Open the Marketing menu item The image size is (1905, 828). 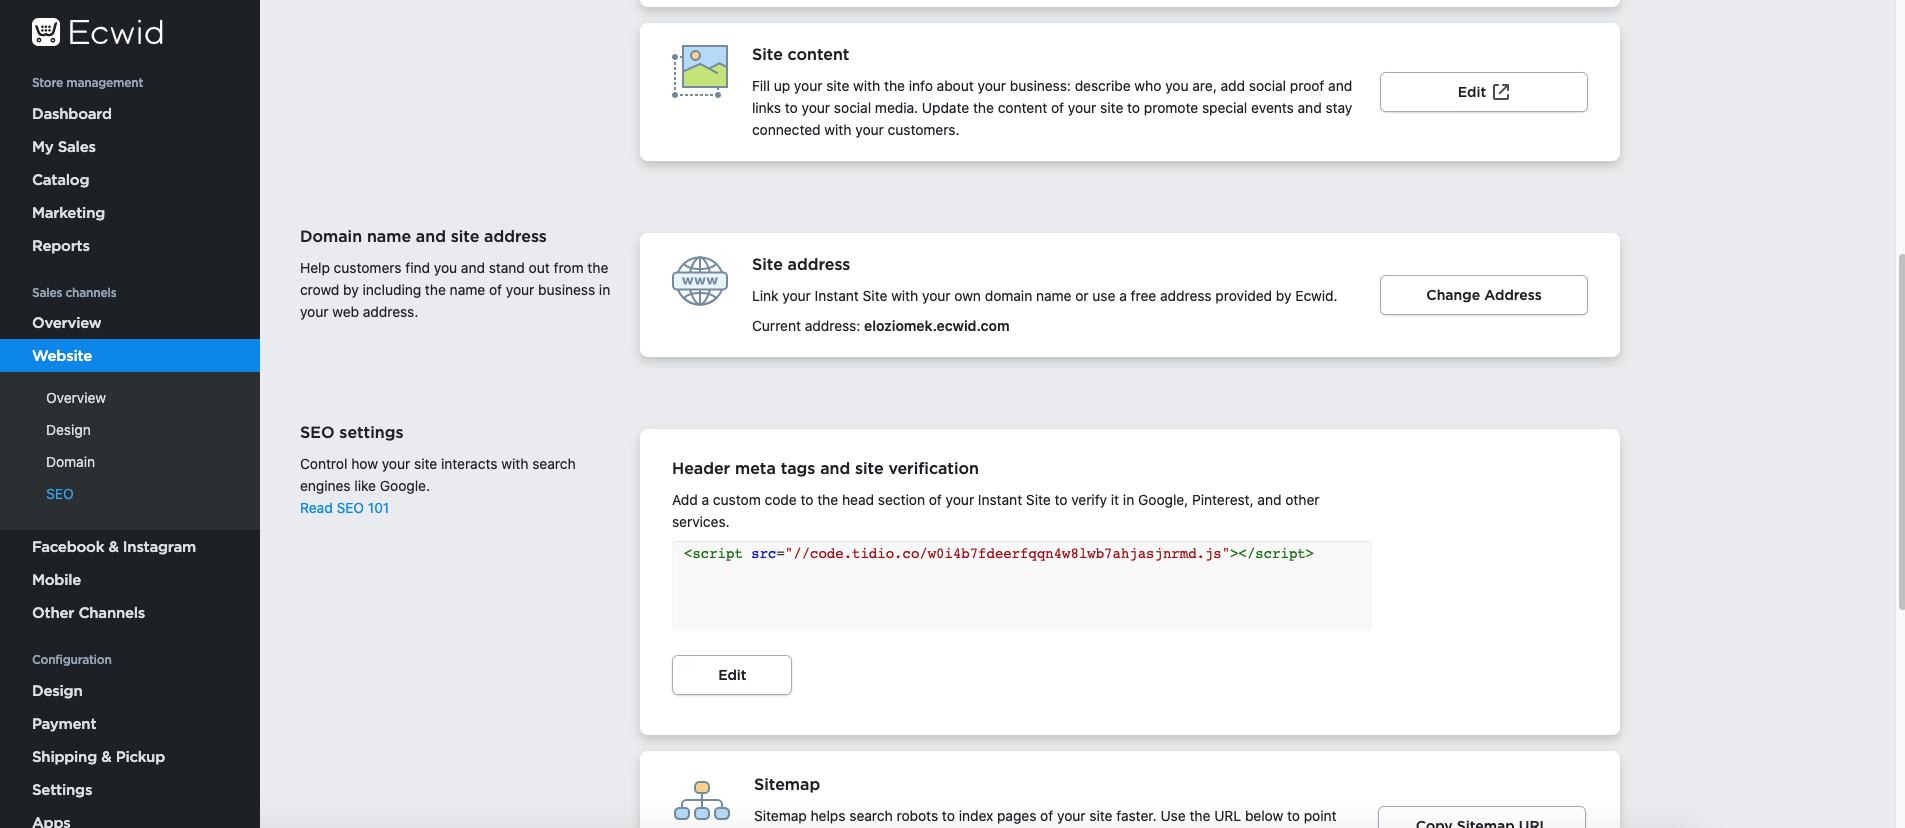click(68, 213)
